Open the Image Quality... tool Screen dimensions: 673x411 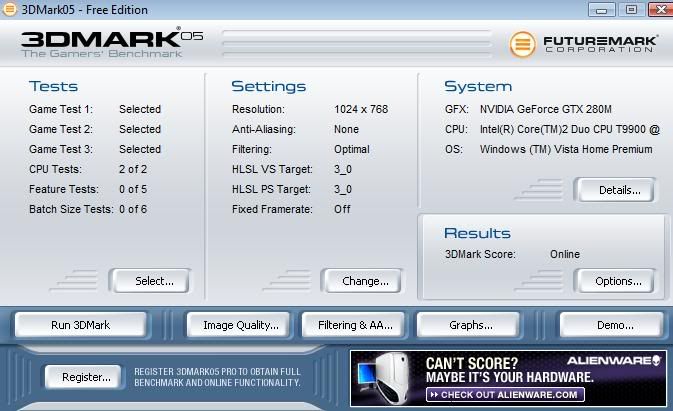239,325
